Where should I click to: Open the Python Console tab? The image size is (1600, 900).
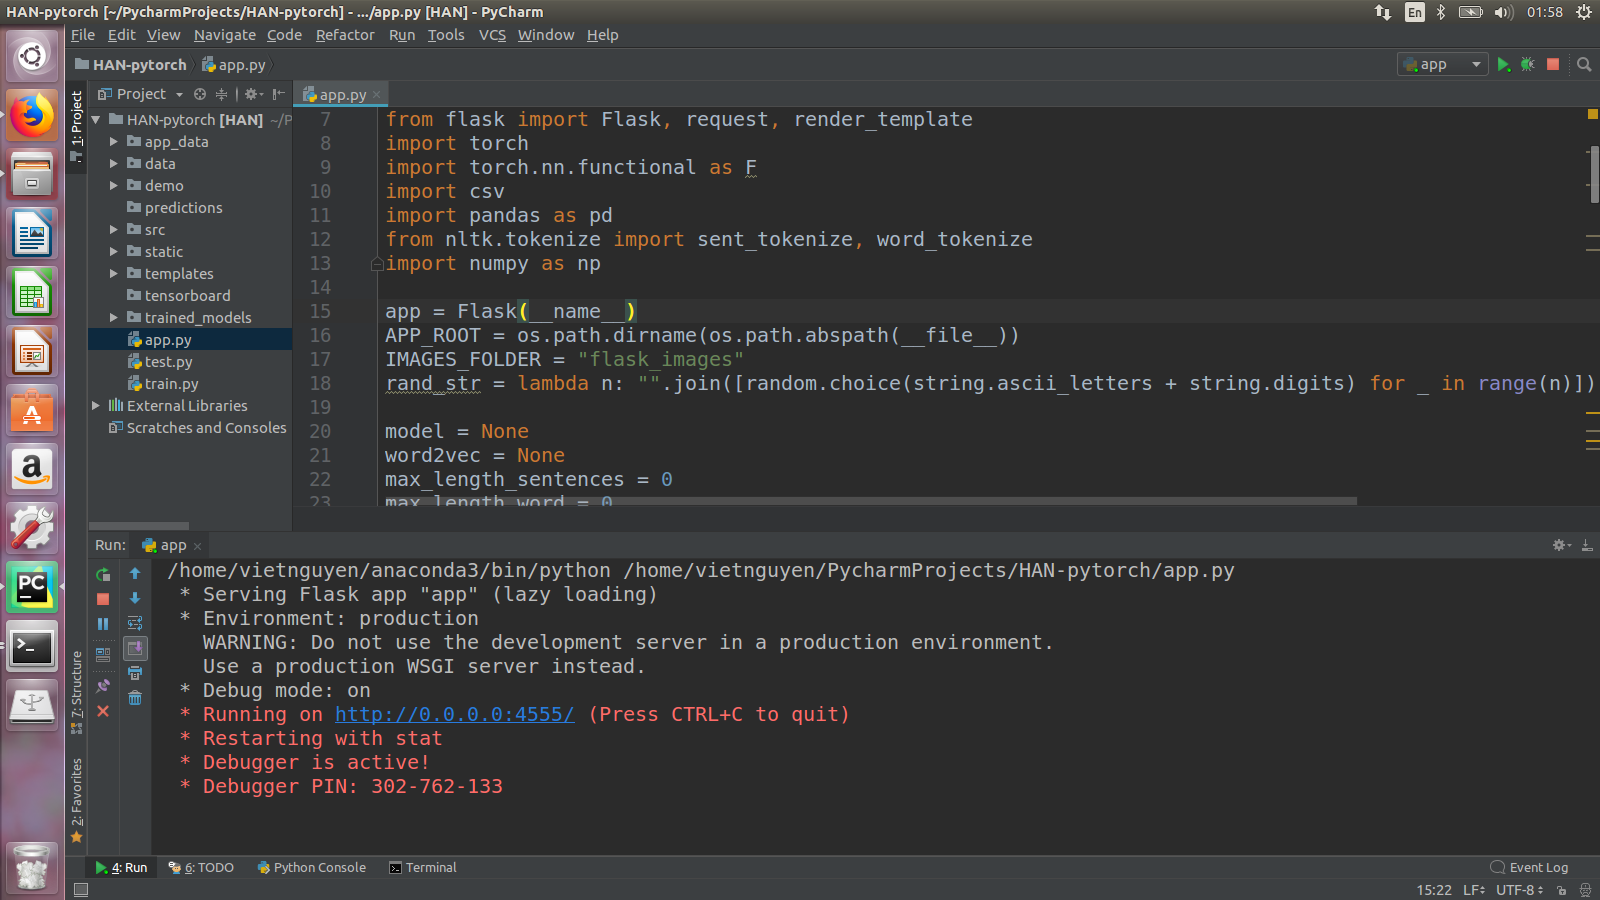tap(312, 868)
